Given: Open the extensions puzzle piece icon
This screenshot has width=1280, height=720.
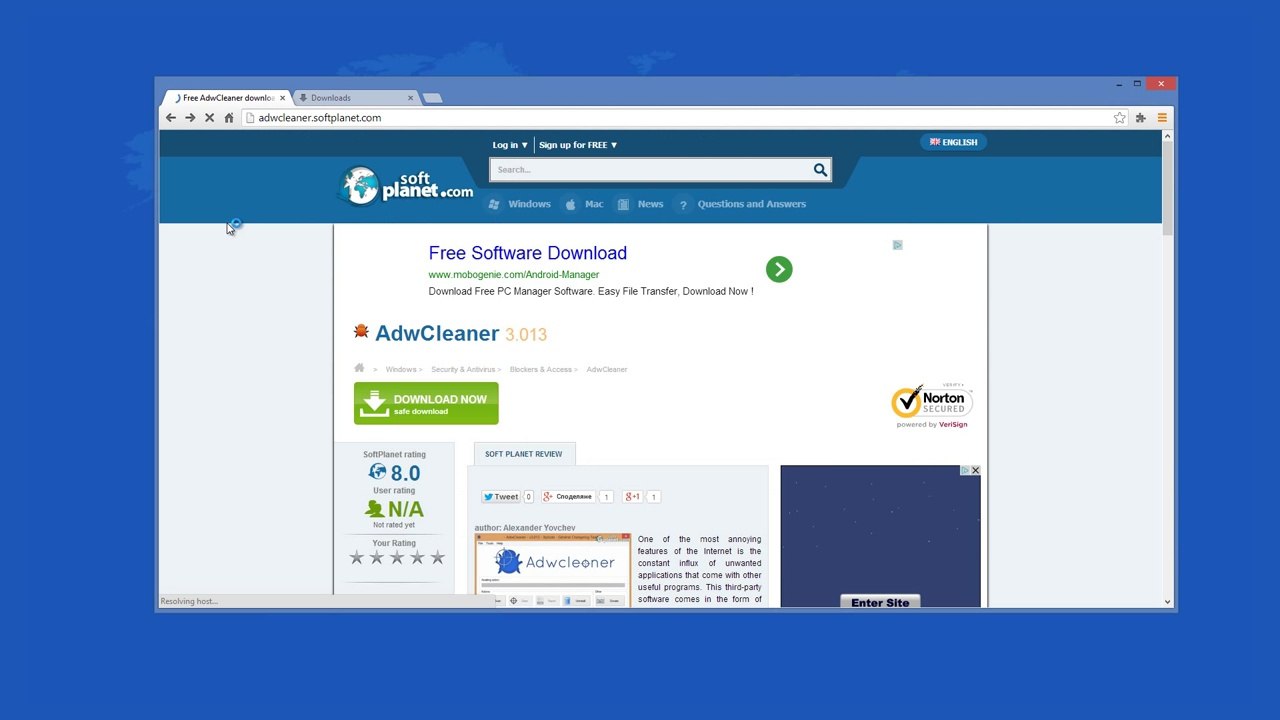Looking at the screenshot, I should click(1141, 118).
